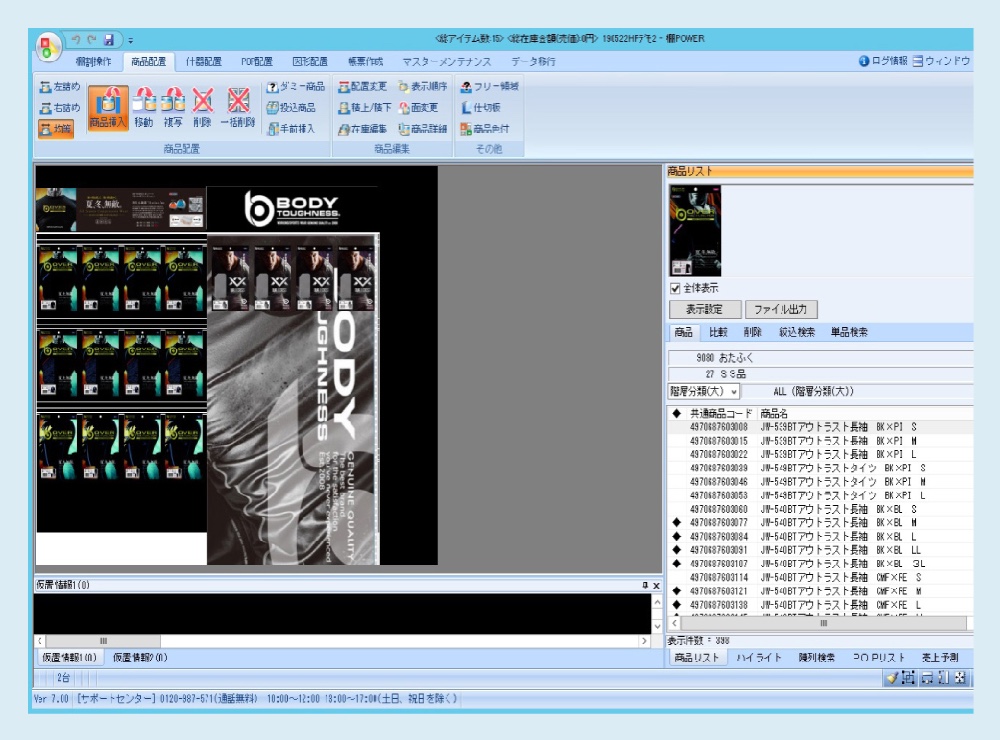Click the BODY TOUGHNESS header image on shelf

(292, 209)
